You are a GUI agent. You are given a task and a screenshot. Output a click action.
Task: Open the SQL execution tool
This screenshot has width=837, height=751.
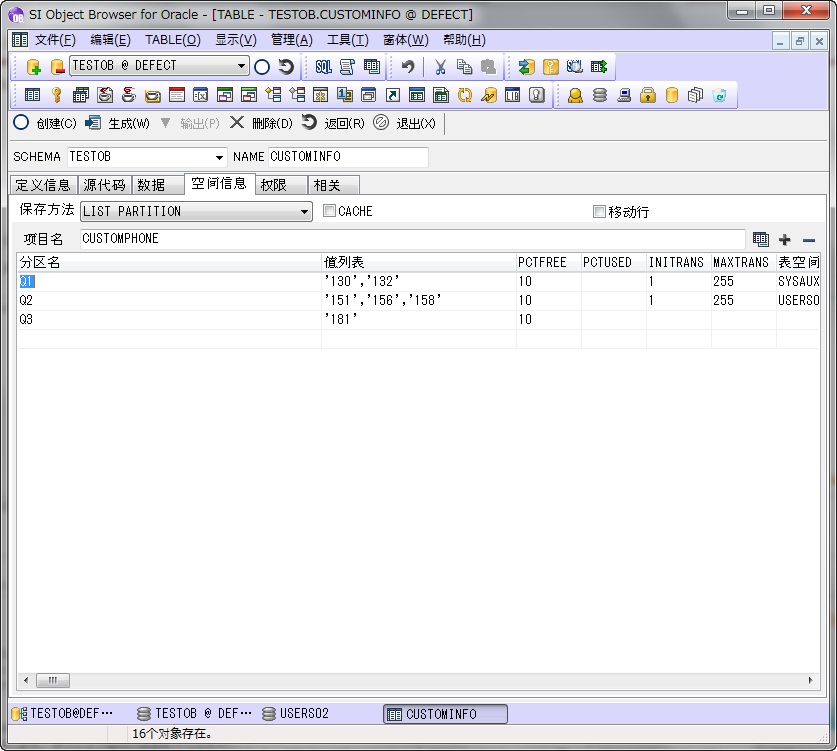click(x=323, y=67)
